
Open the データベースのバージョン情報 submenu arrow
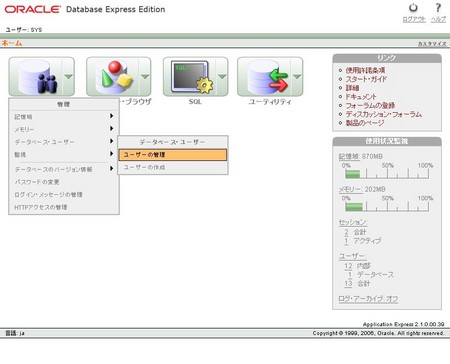pos(112,169)
